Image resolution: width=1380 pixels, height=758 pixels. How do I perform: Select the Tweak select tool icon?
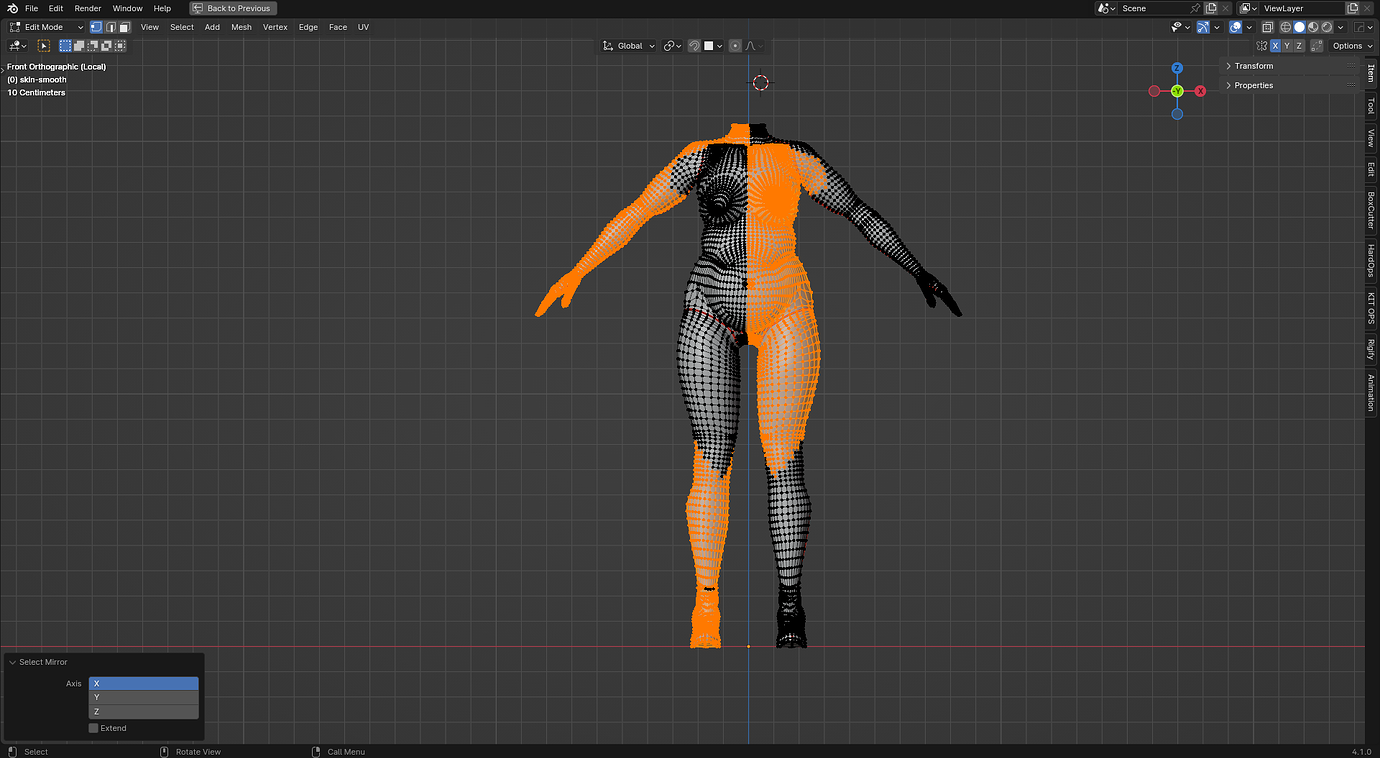point(44,45)
